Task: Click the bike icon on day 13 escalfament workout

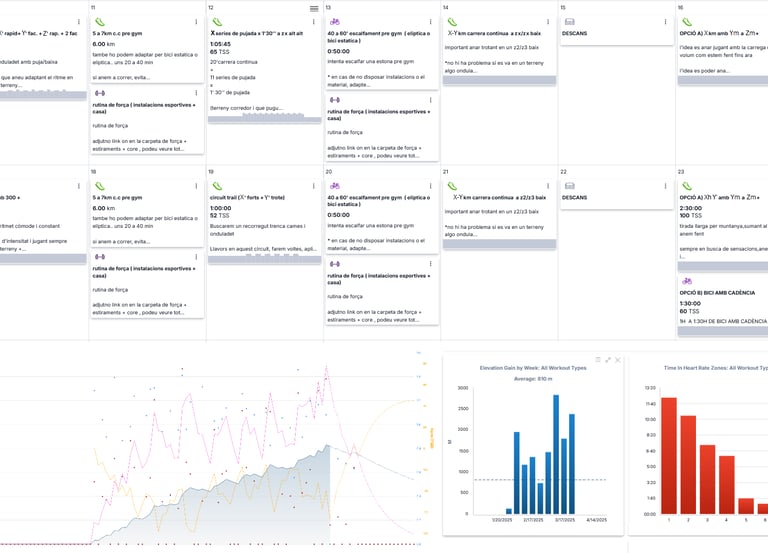Action: click(x=335, y=22)
